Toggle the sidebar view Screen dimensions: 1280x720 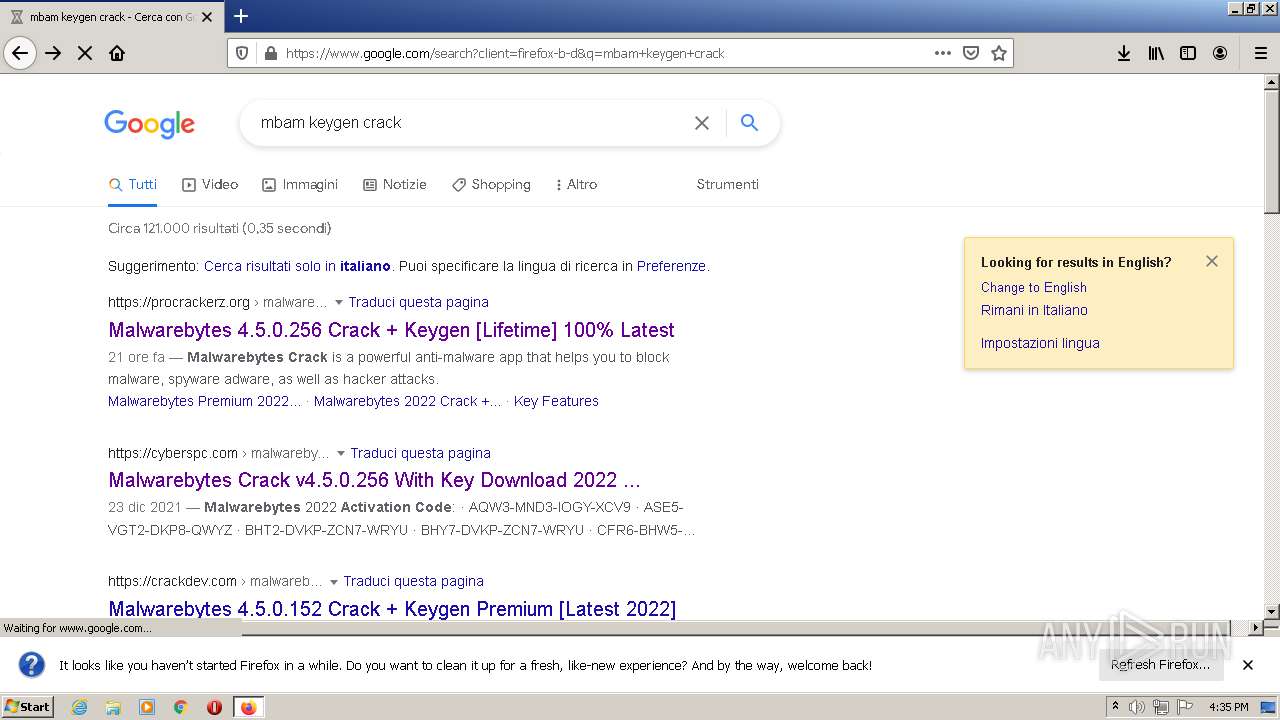(x=1188, y=53)
